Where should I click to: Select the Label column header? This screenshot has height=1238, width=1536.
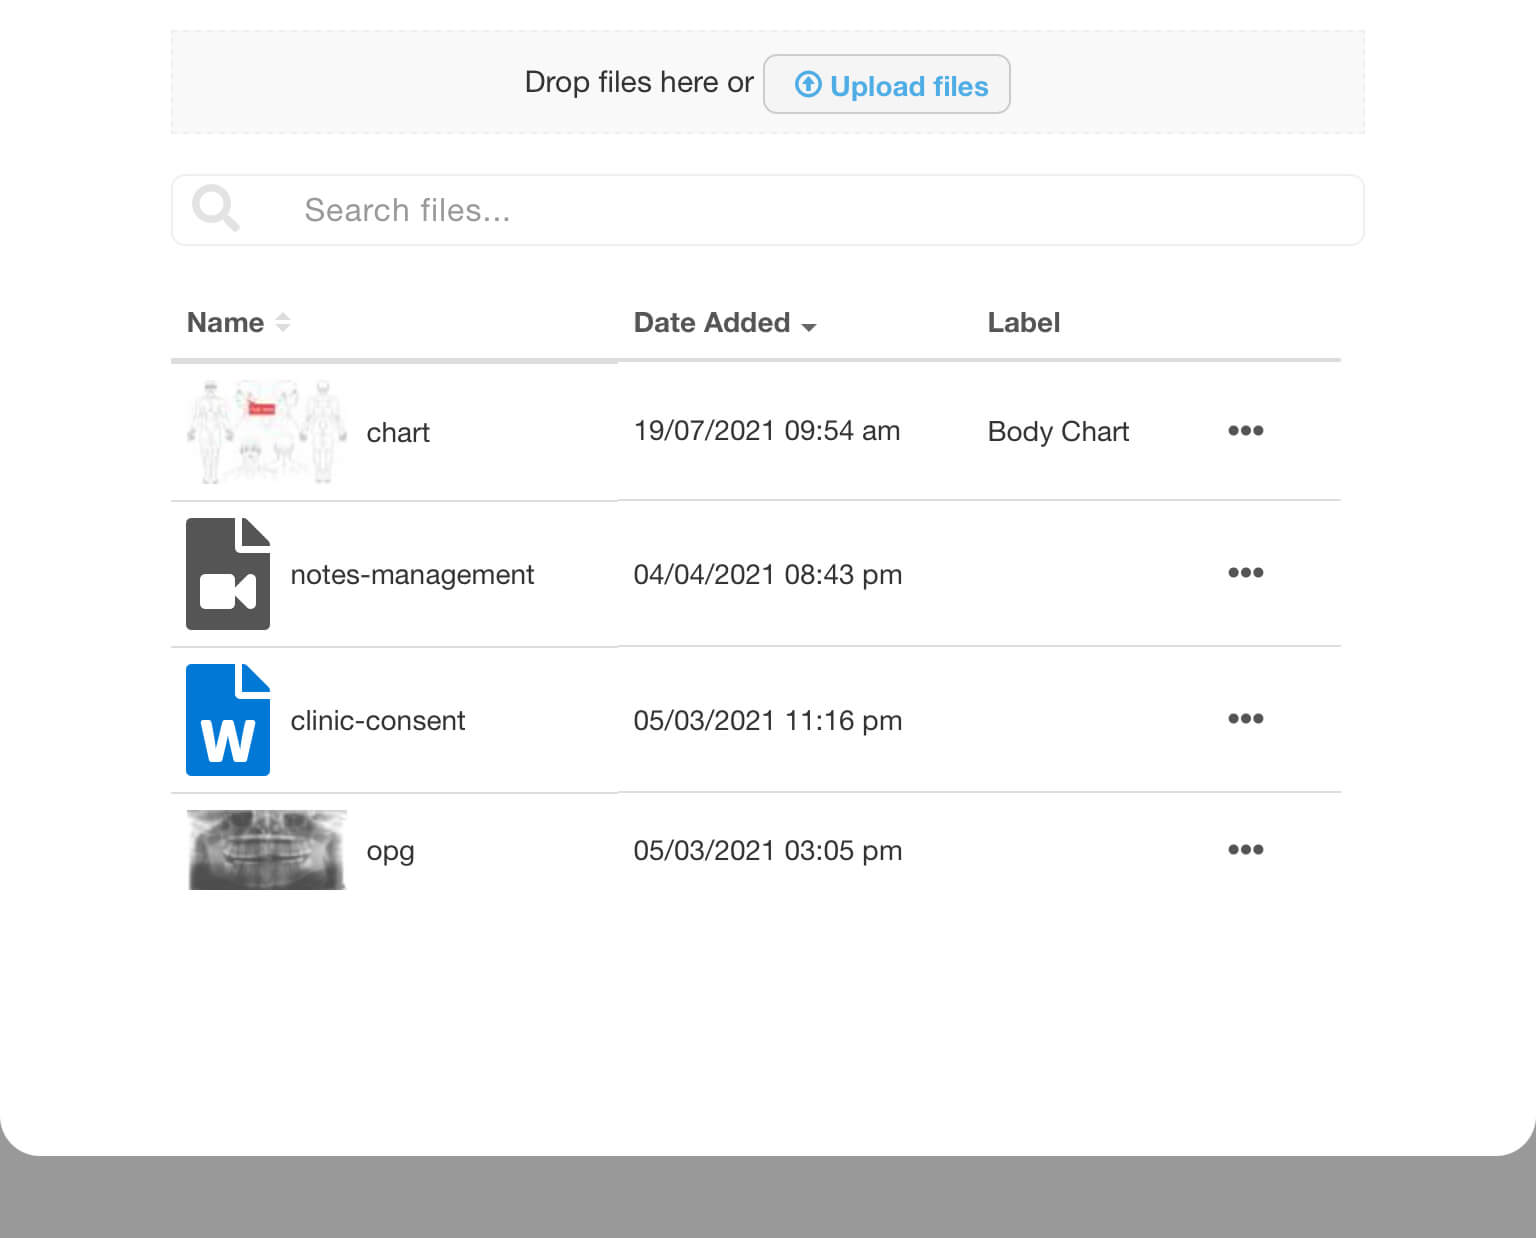(1023, 322)
